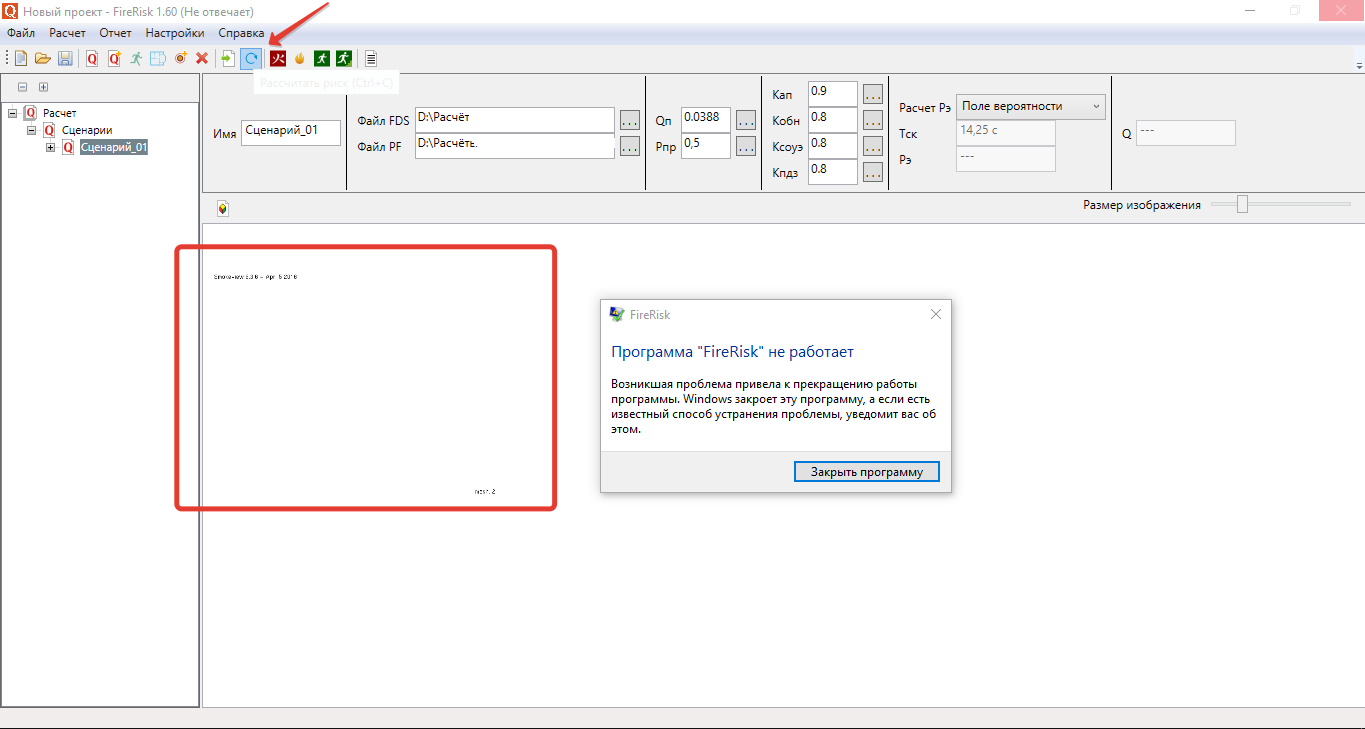Open the report with the lined document icon
This screenshot has height=729, width=1365.
[371, 58]
